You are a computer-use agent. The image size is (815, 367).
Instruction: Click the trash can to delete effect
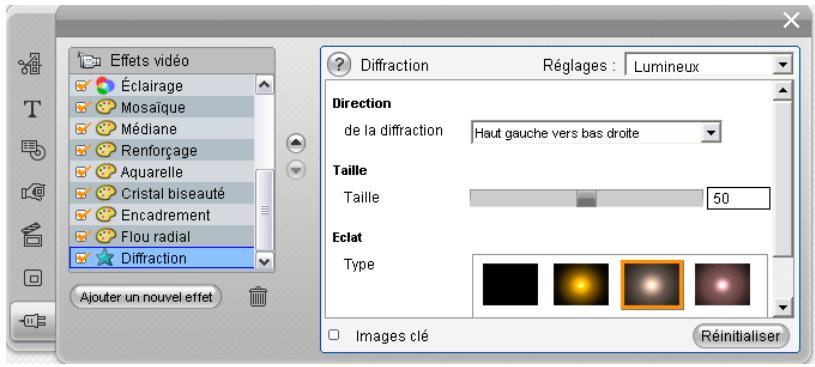coord(258,297)
